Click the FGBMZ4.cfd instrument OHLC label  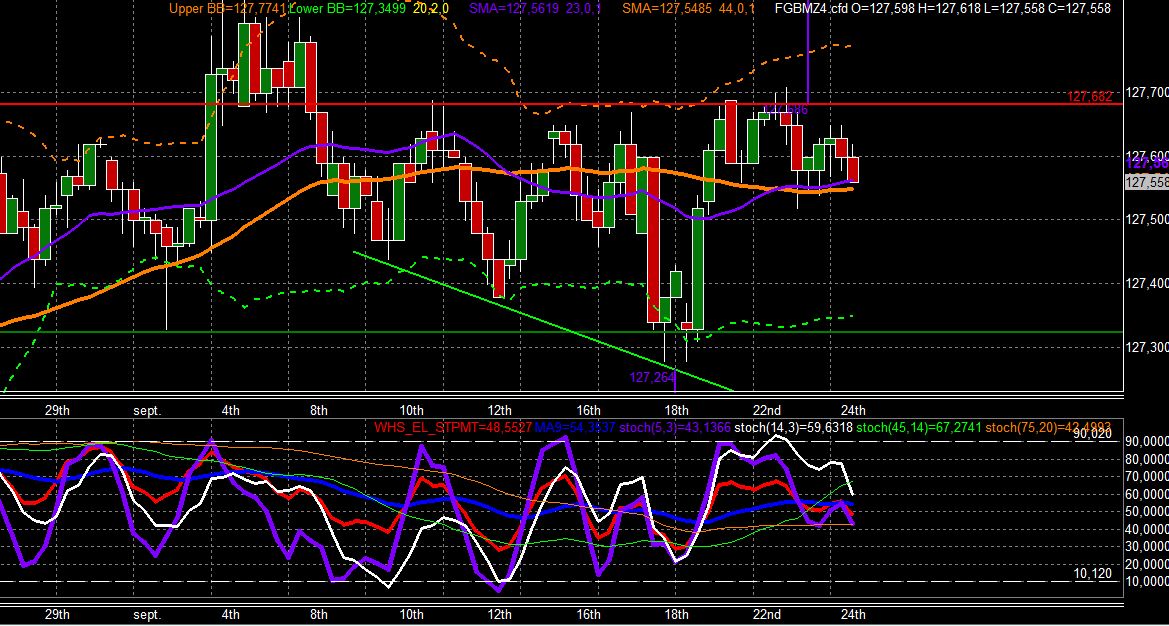click(x=942, y=9)
